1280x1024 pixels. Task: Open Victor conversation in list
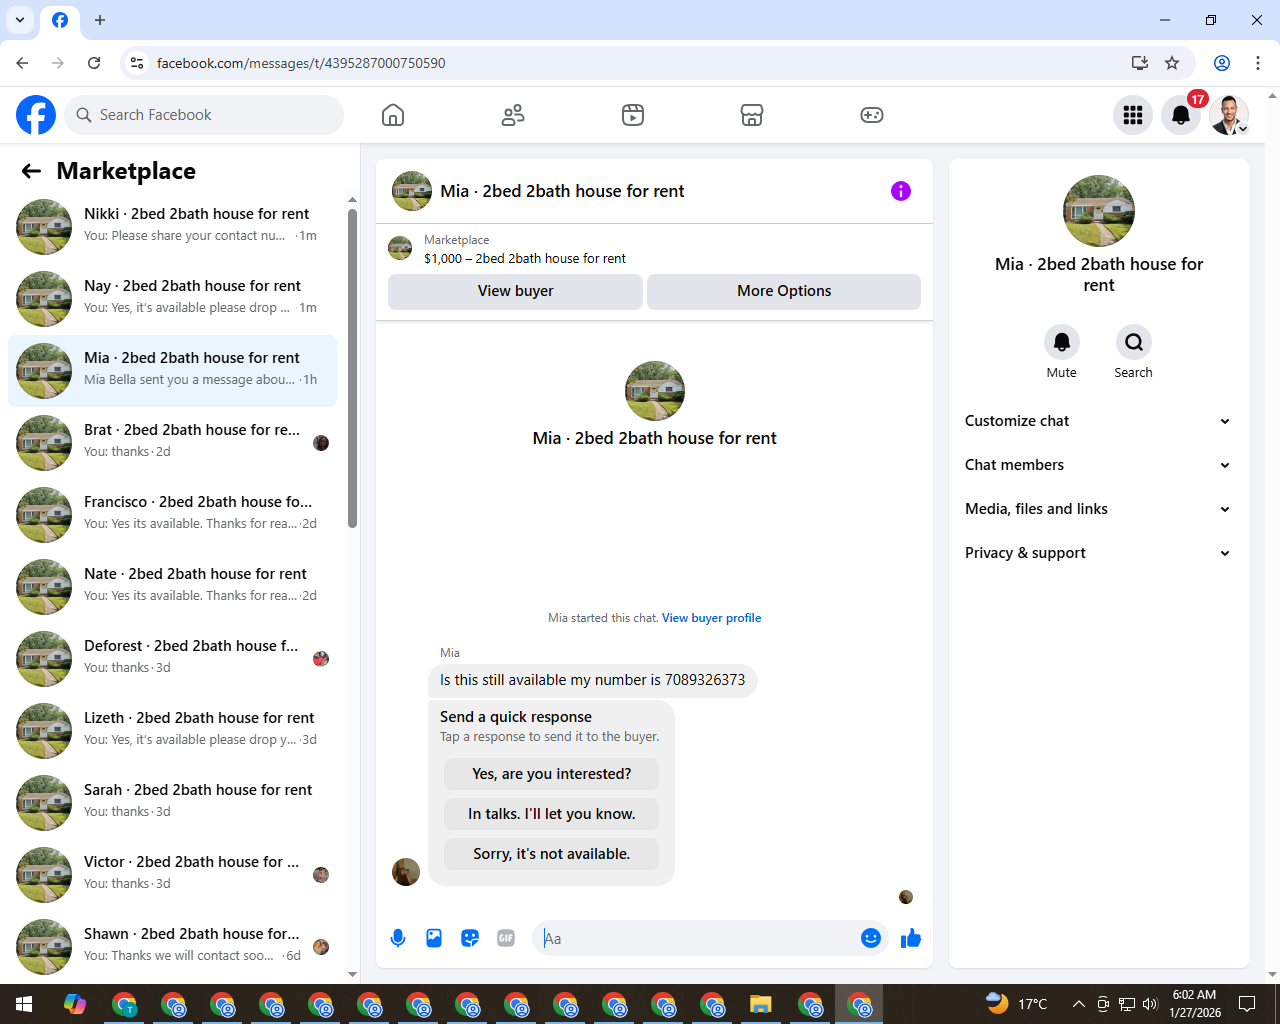tap(172, 874)
